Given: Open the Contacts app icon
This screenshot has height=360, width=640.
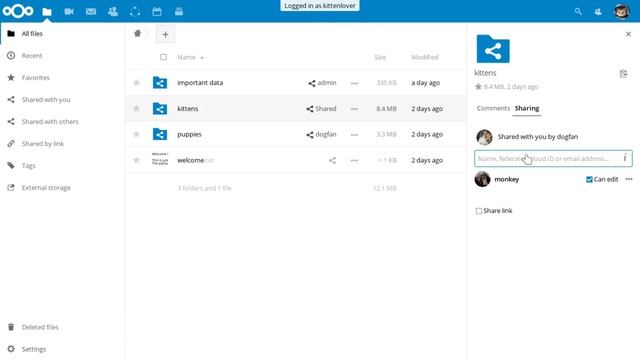Looking at the screenshot, I should tap(113, 11).
